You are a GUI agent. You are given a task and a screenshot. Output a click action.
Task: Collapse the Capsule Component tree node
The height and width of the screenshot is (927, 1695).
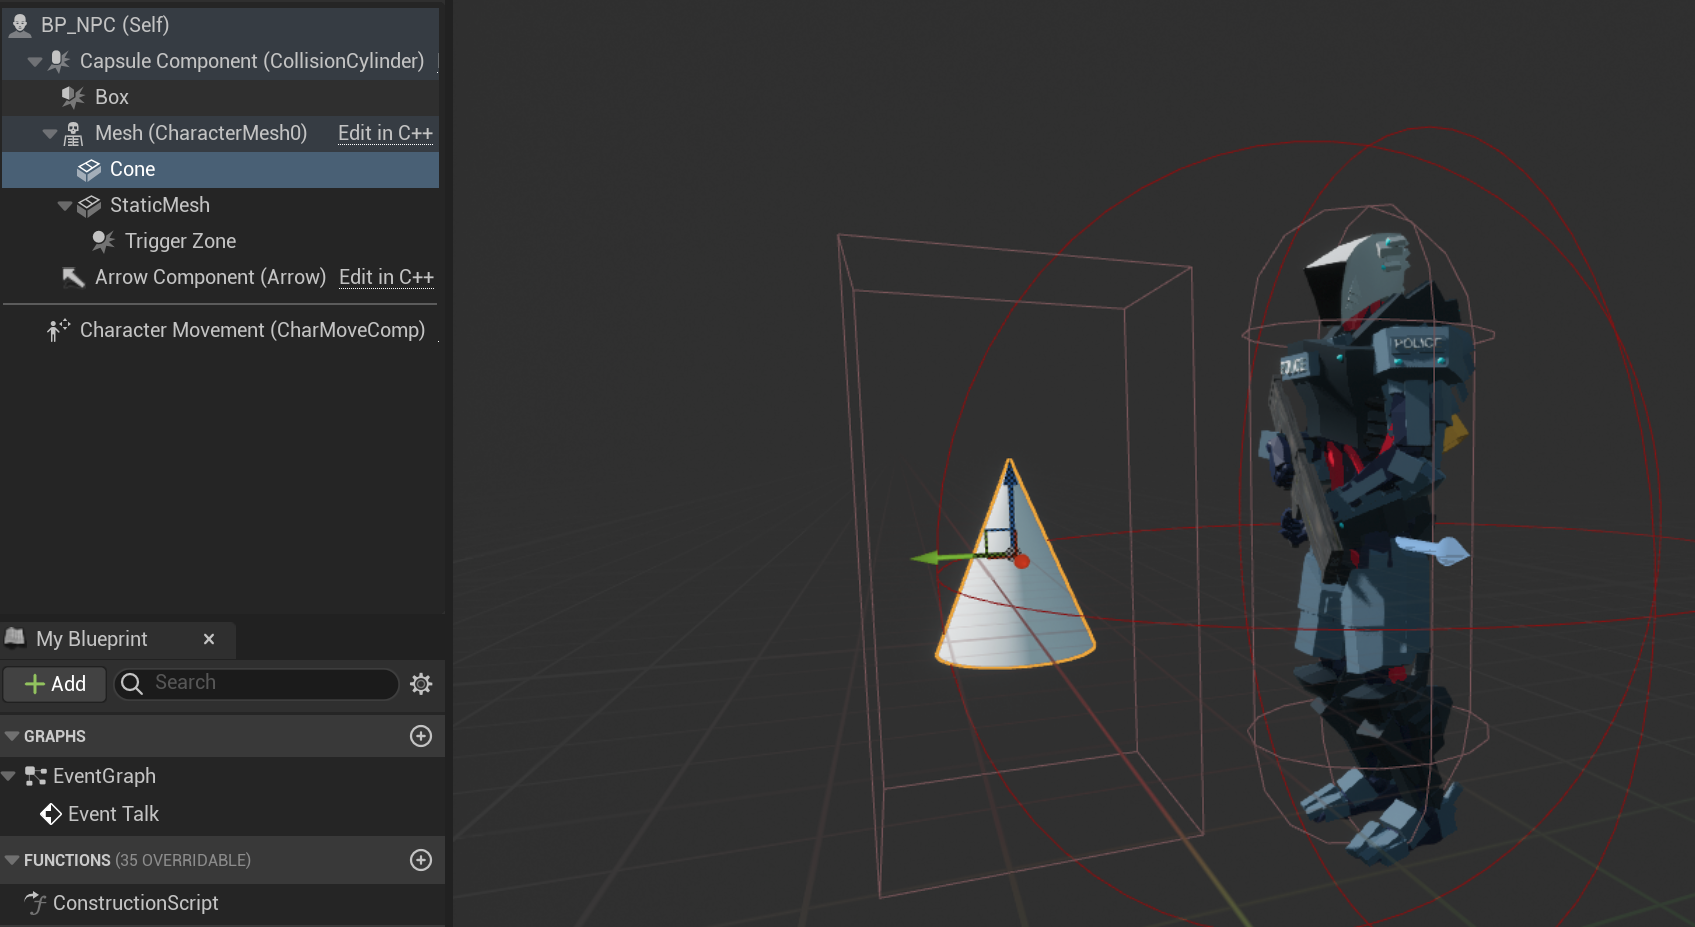coord(35,61)
